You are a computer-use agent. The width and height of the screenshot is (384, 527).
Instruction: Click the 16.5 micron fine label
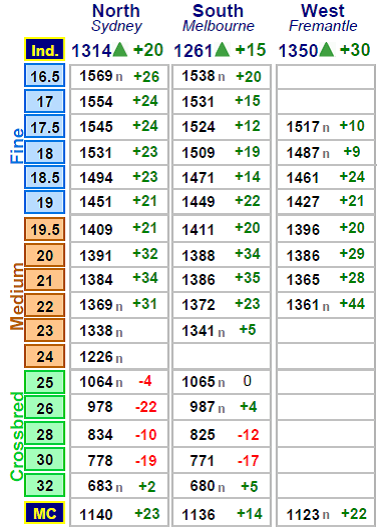click(45, 76)
